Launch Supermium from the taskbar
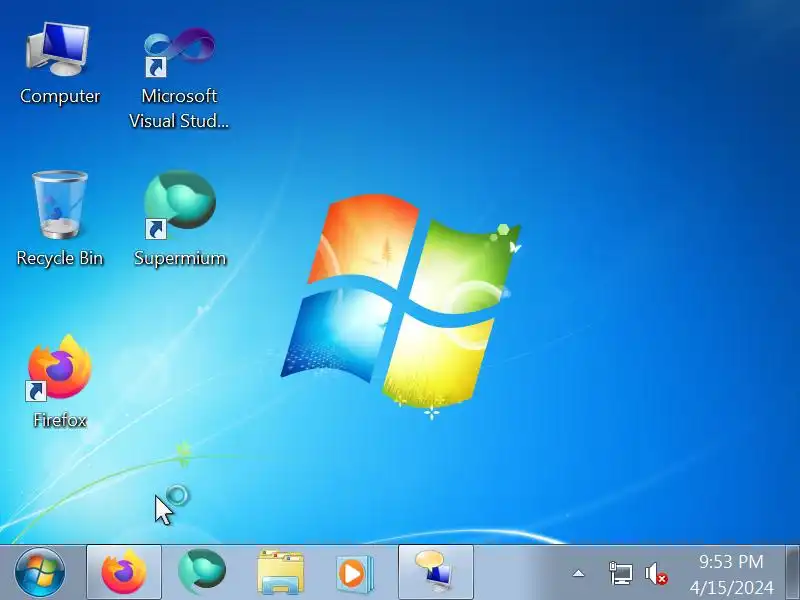 (202, 572)
